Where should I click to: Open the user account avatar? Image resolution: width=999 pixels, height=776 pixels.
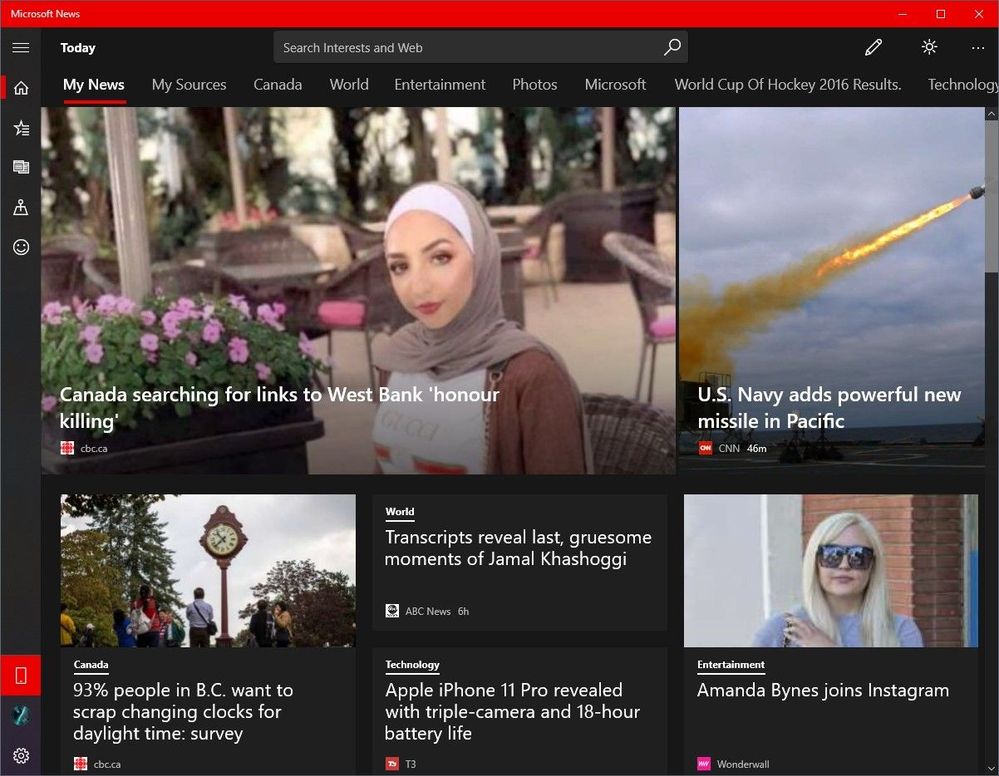click(20, 715)
